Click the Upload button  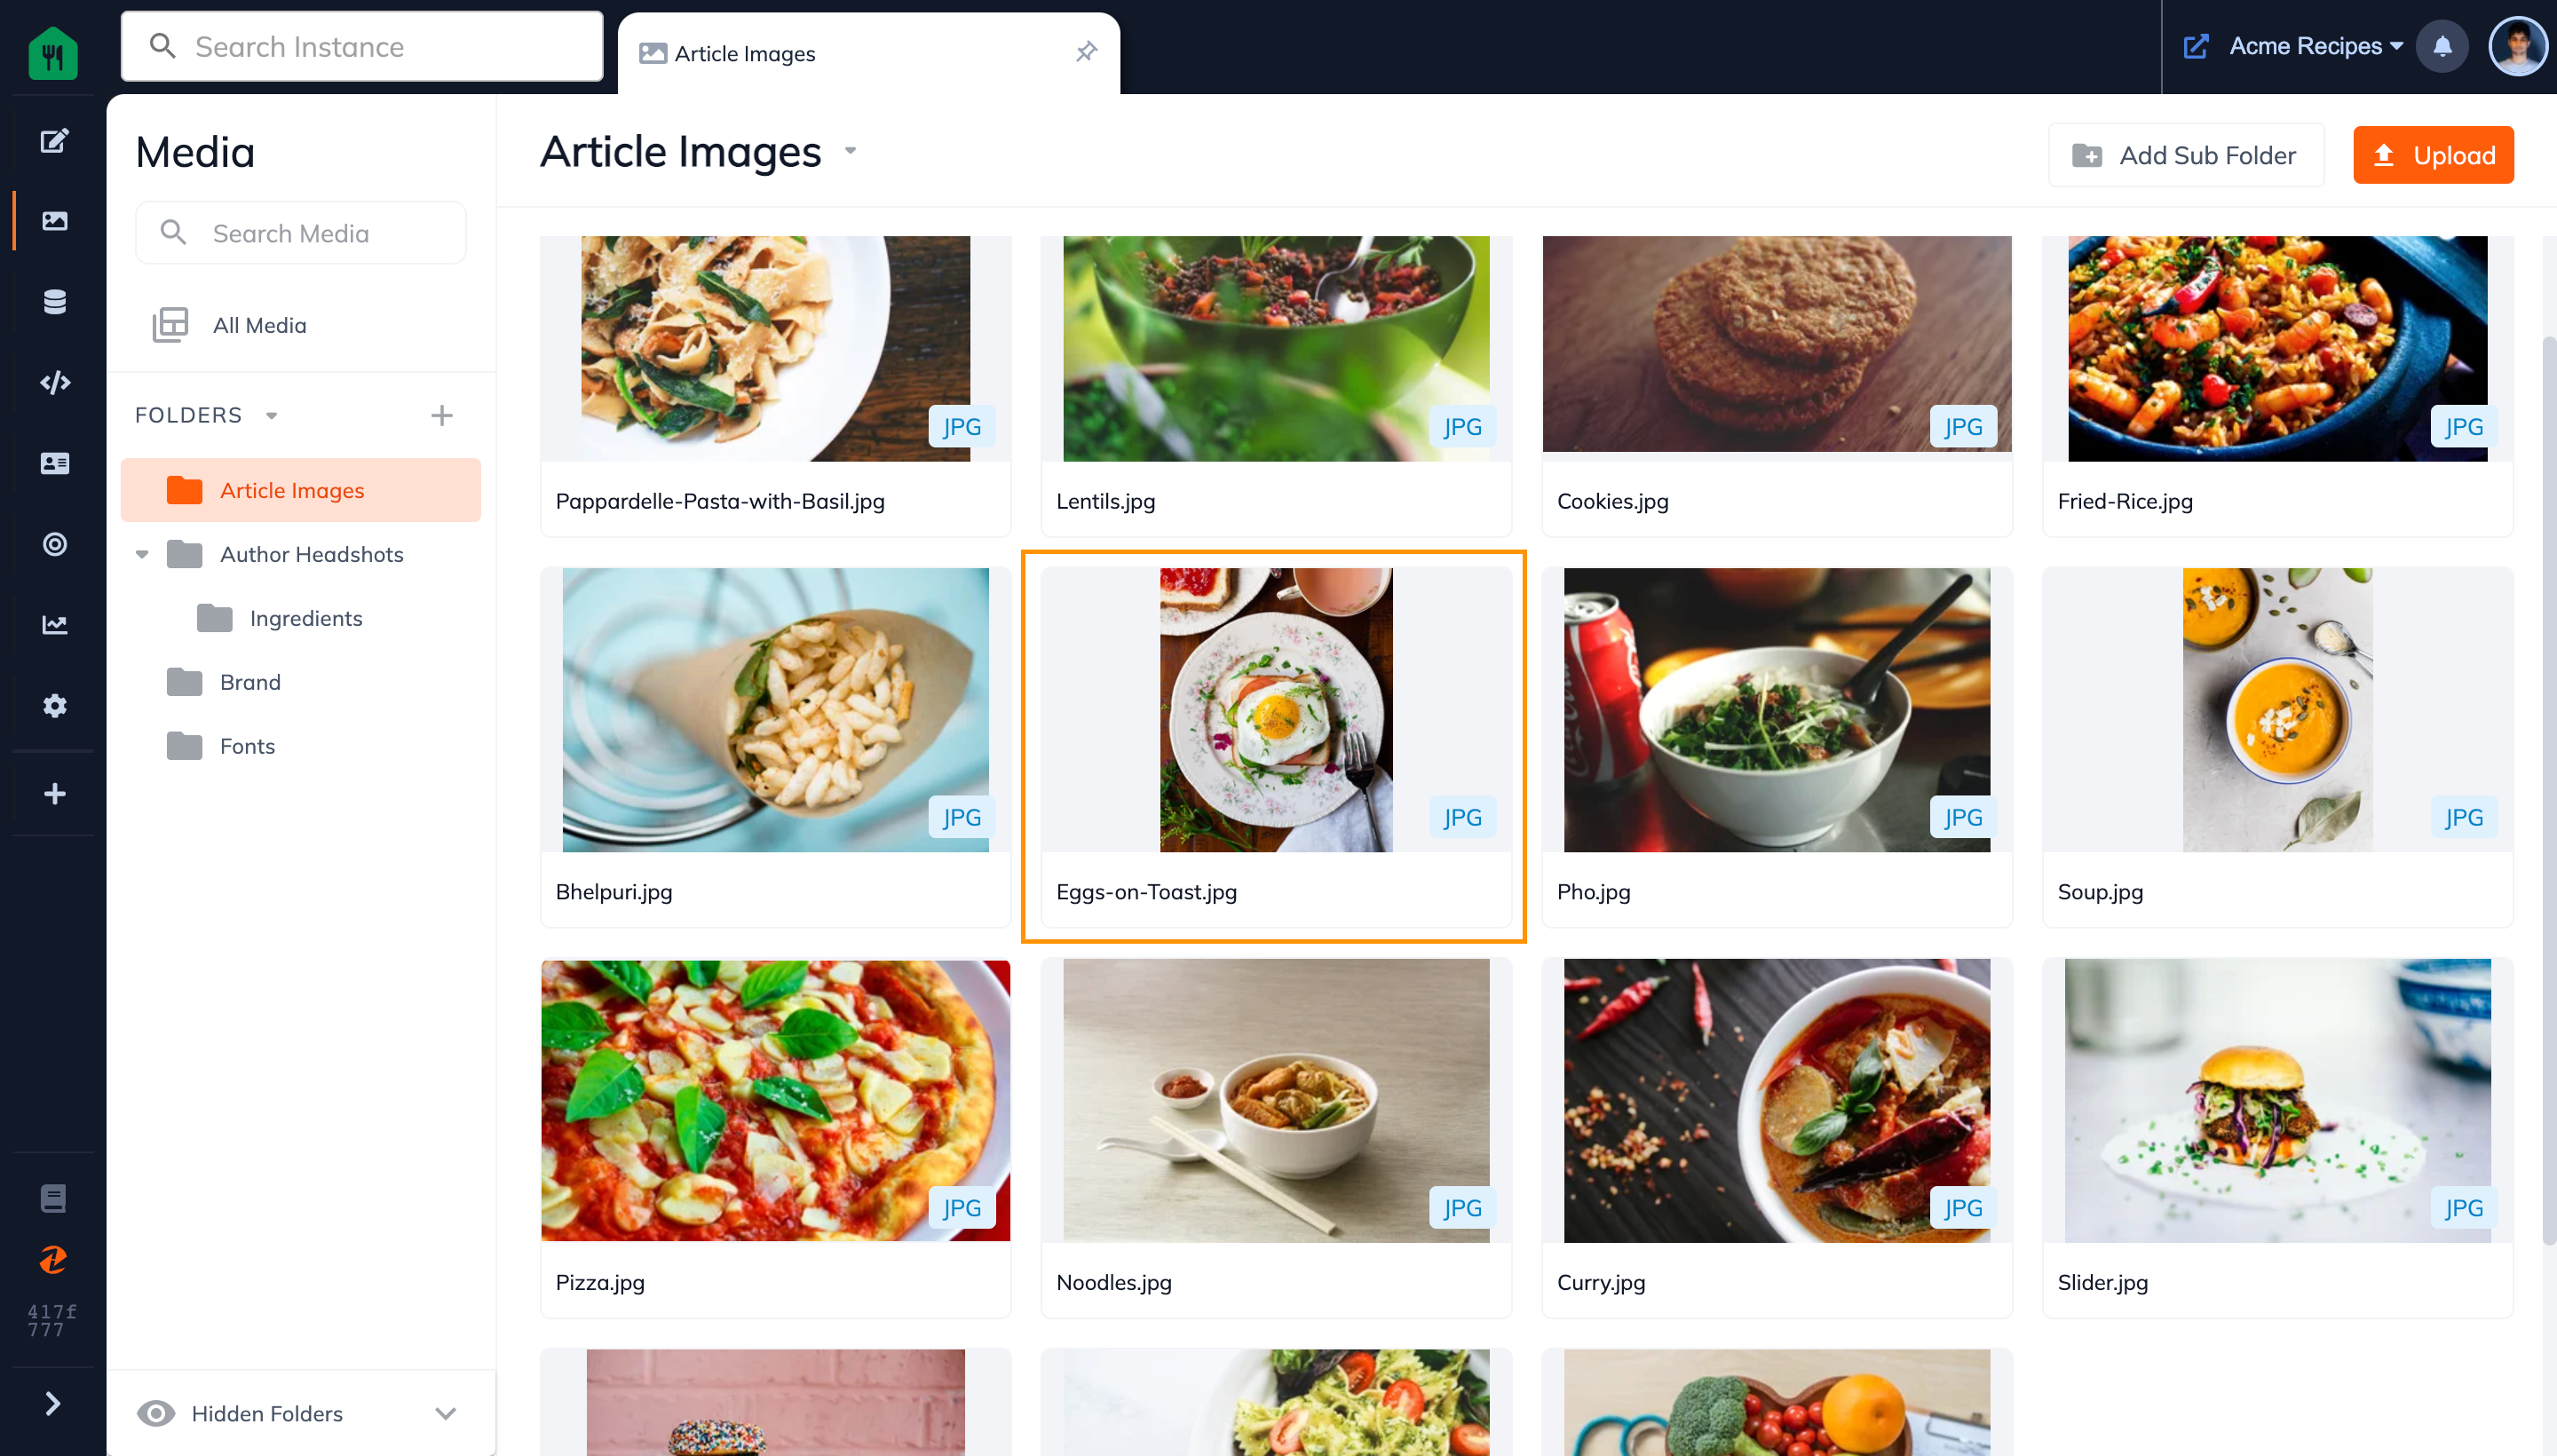[2434, 154]
